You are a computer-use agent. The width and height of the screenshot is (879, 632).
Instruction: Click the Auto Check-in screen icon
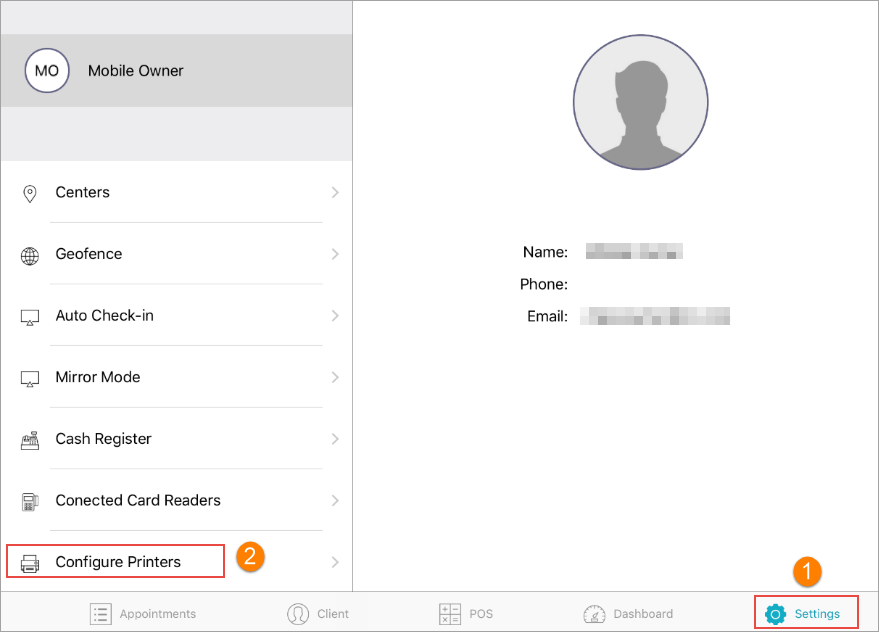[30, 317]
